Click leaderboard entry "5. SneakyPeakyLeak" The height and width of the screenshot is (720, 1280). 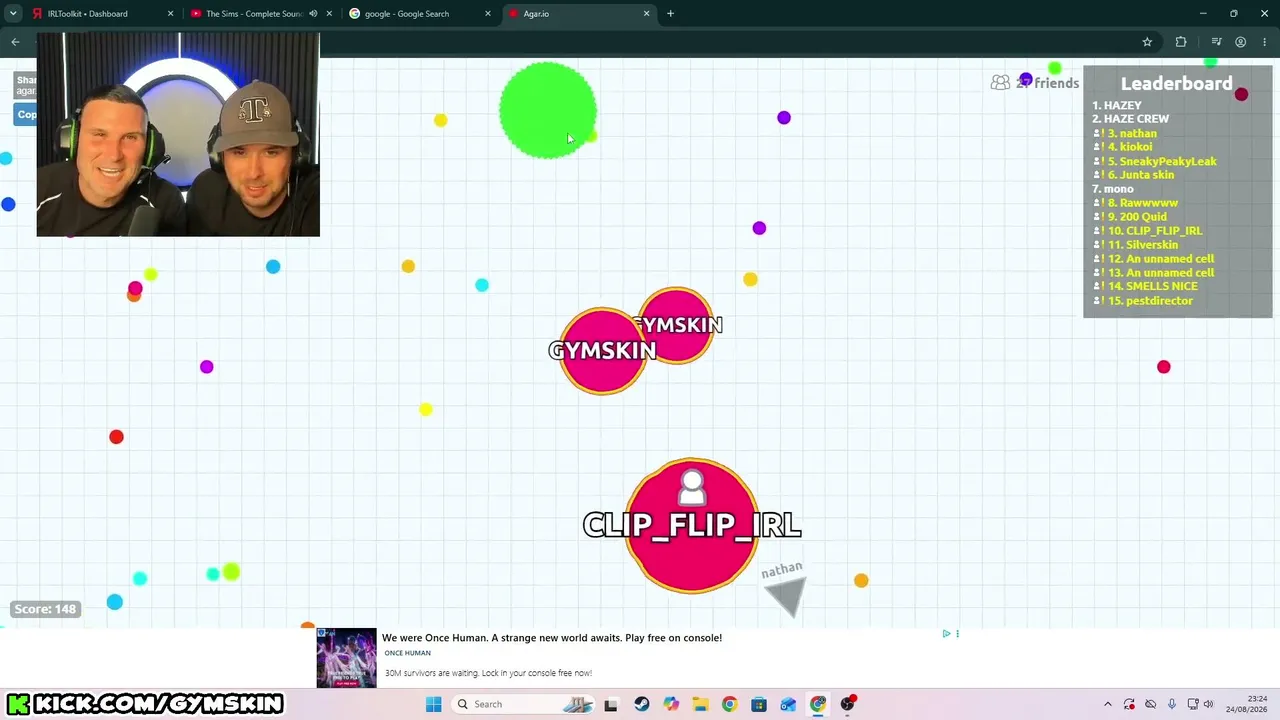click(x=1155, y=161)
